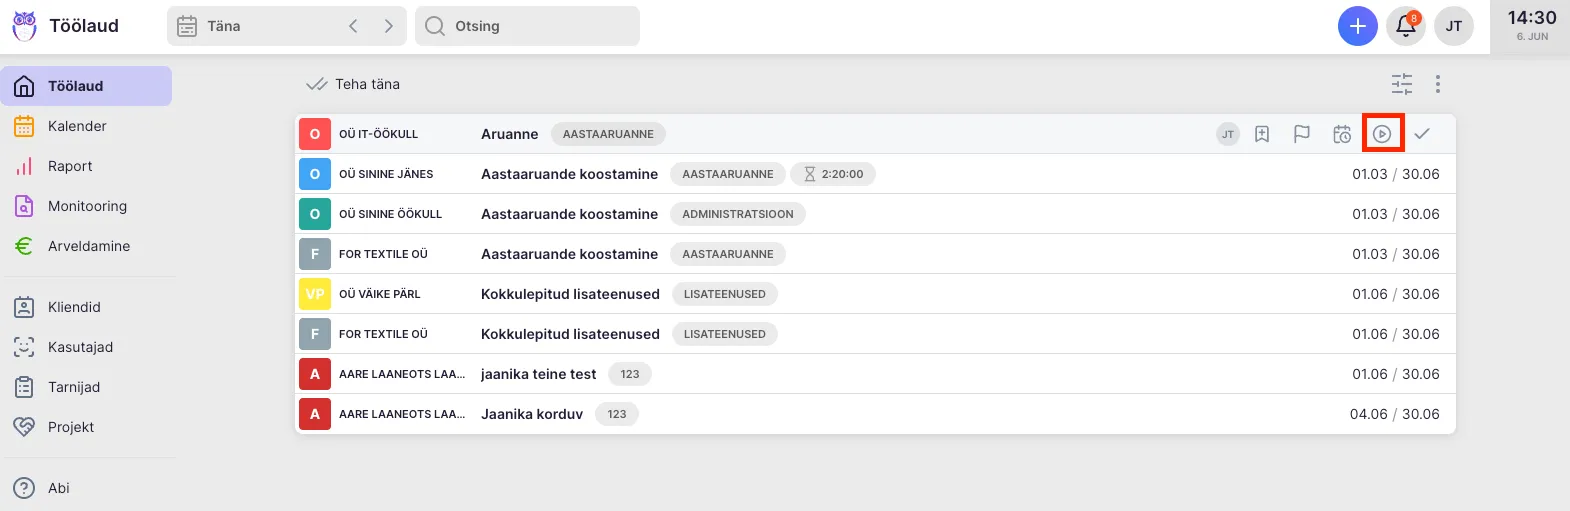Open the JT user profile menu
The height and width of the screenshot is (511, 1570).
pos(1453,26)
